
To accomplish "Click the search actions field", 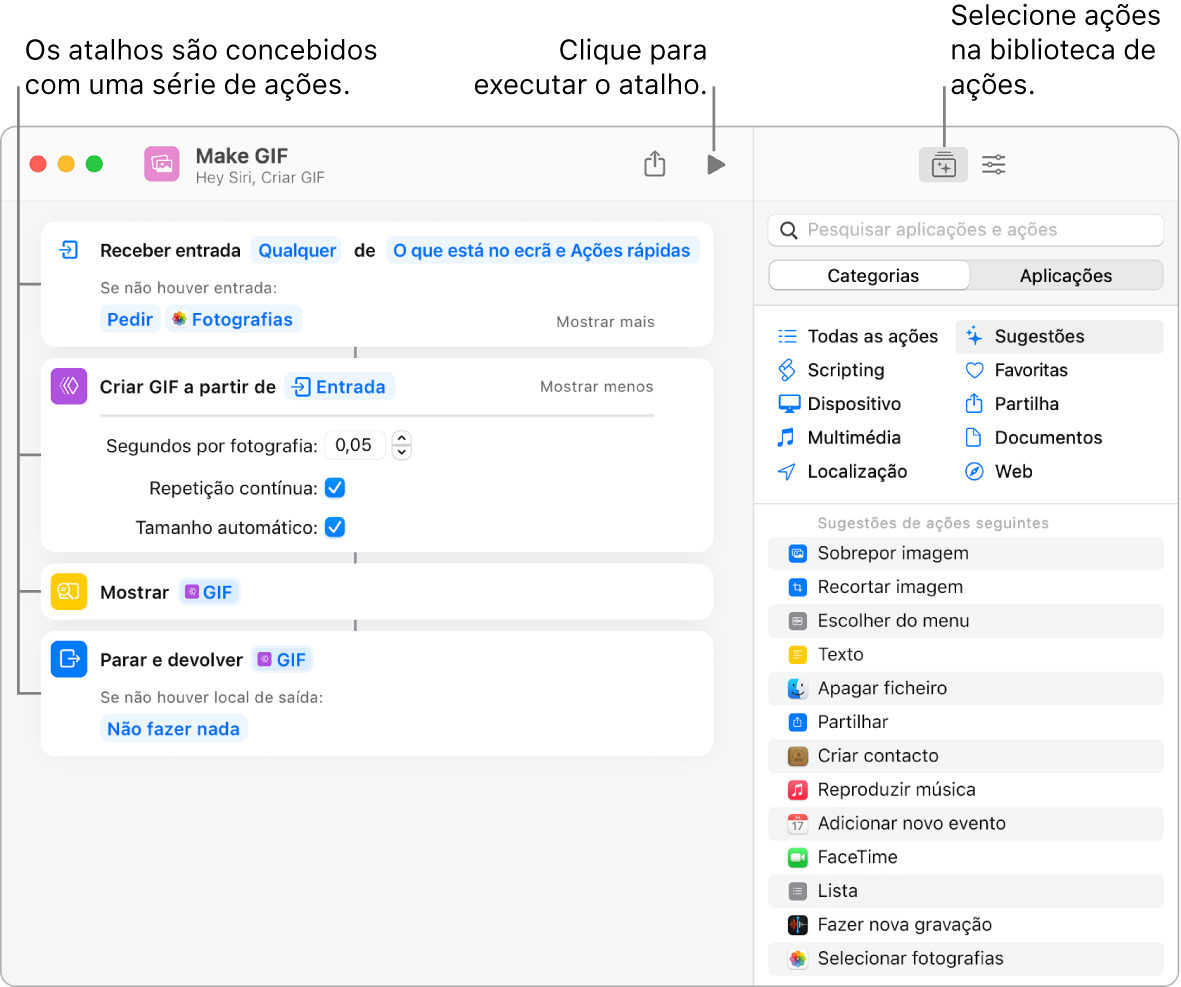I will (x=965, y=230).
